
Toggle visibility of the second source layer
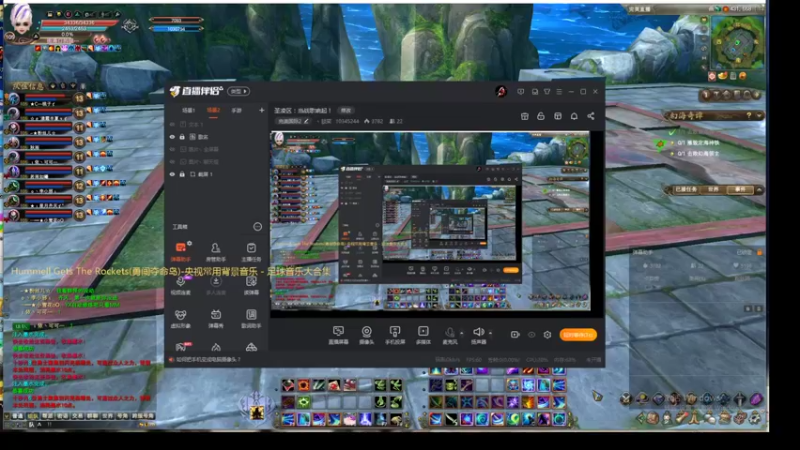tap(172, 137)
